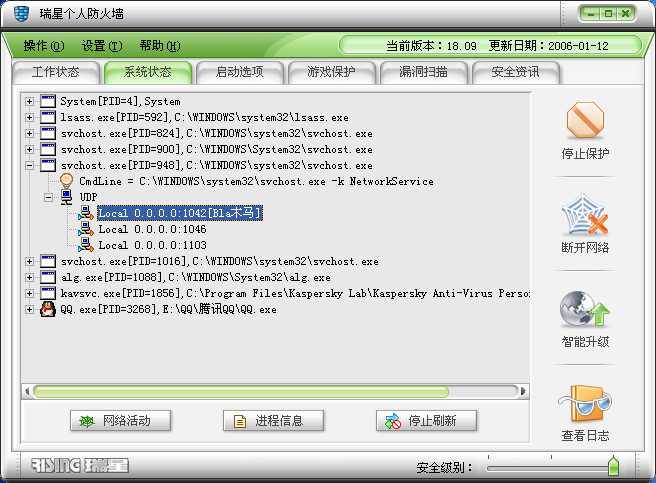656x483 pixels.
Task: Open the 智能升级 smart upgrade globe icon
Action: [x=584, y=309]
